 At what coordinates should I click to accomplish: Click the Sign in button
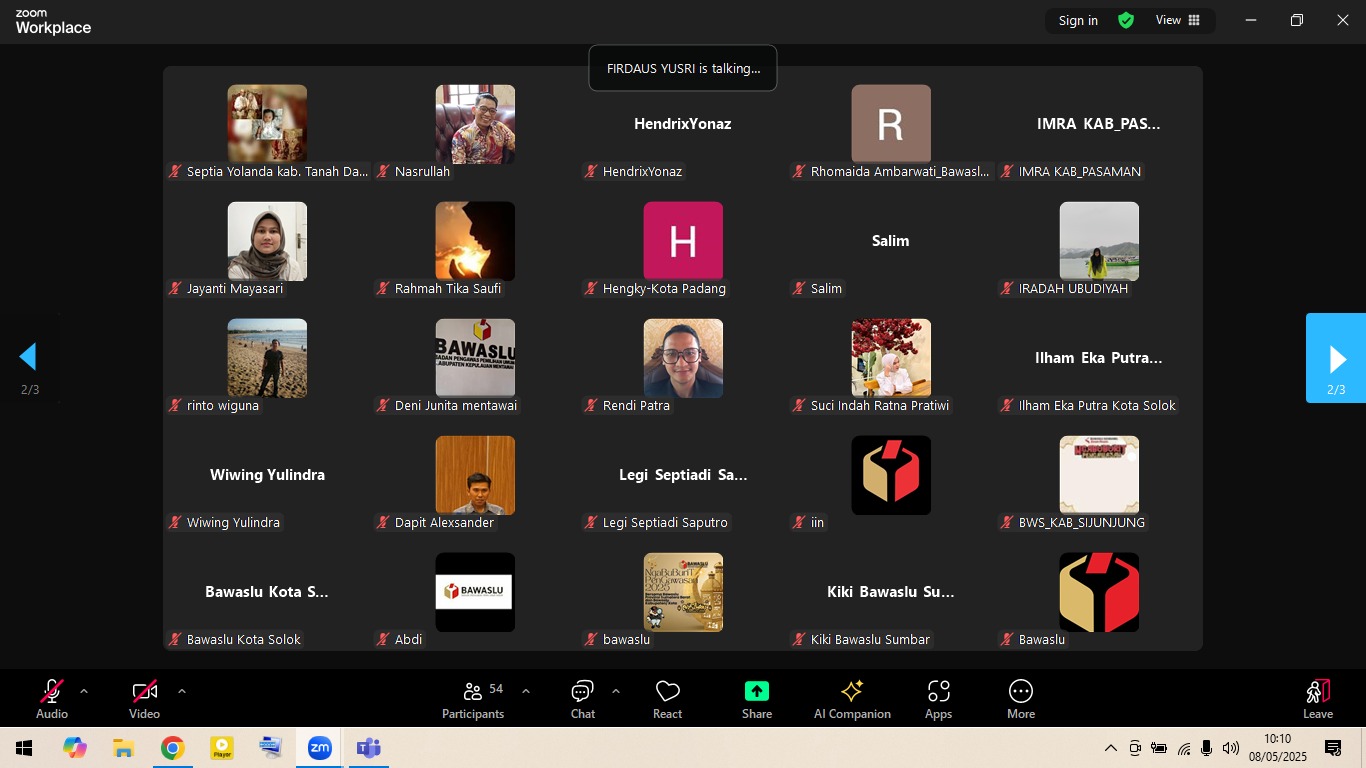pyautogui.click(x=1078, y=20)
